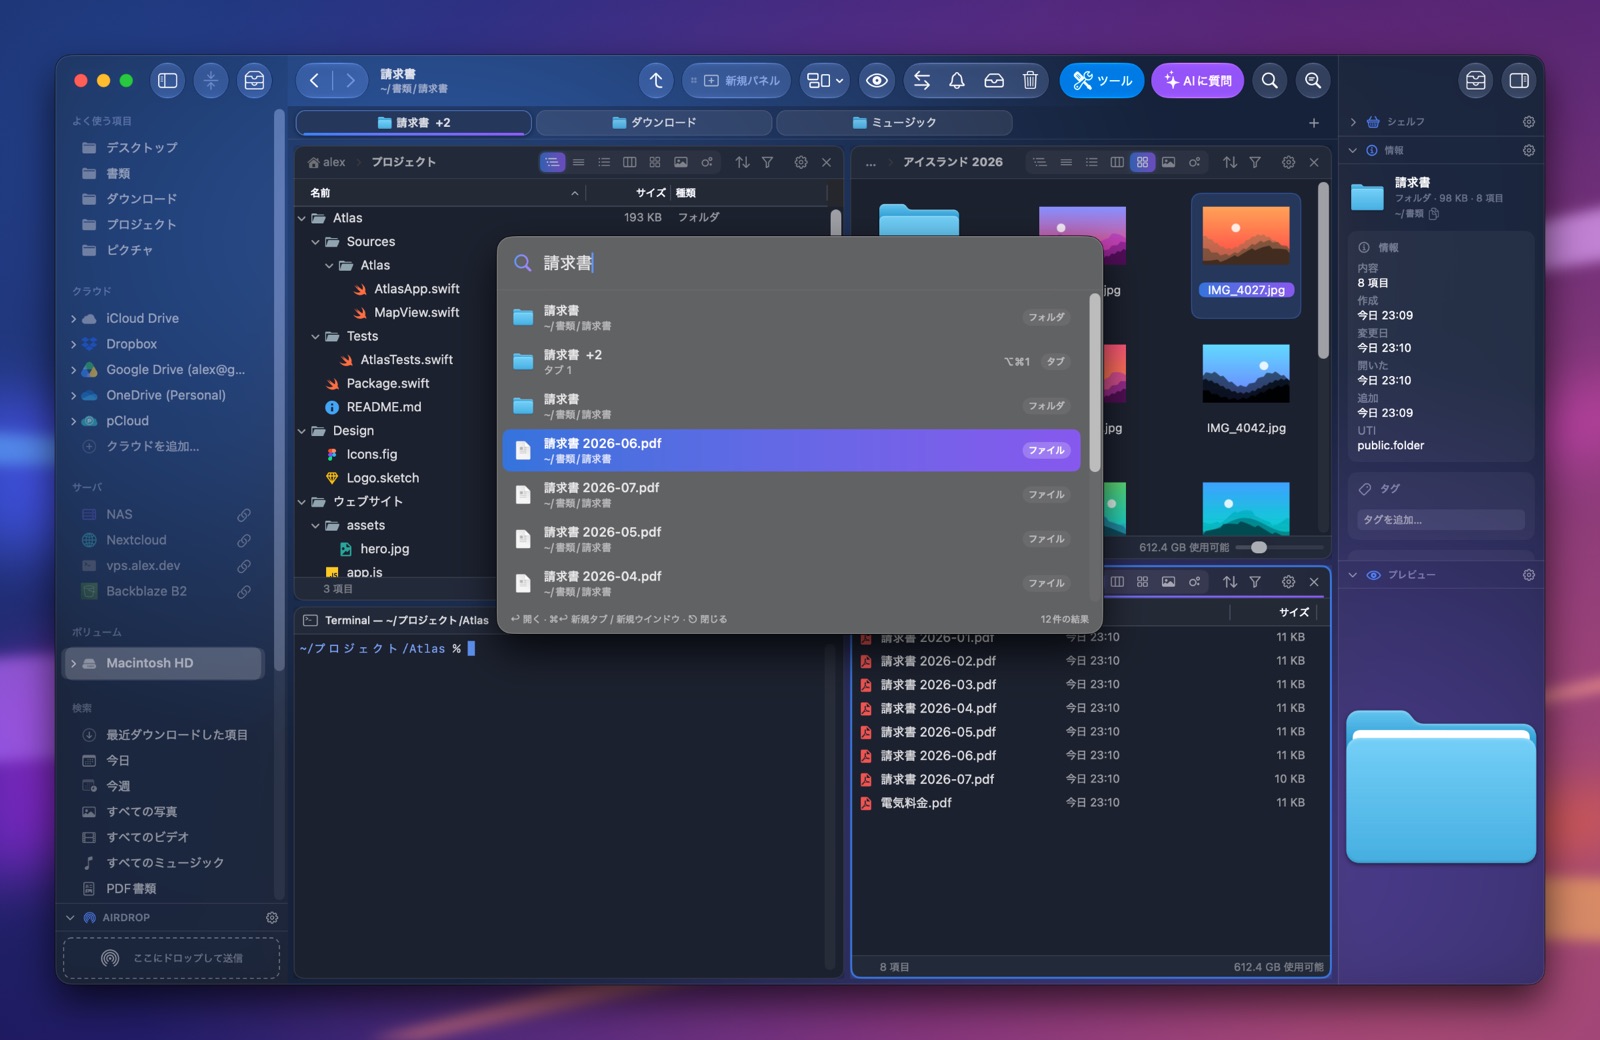Click inside the 請求書 search field

coord(800,263)
